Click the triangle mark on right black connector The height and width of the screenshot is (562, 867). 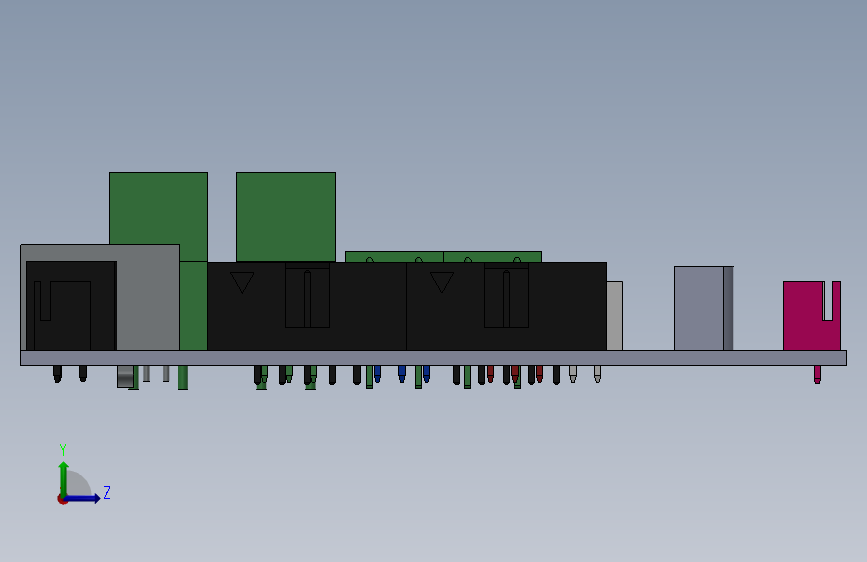(x=442, y=282)
